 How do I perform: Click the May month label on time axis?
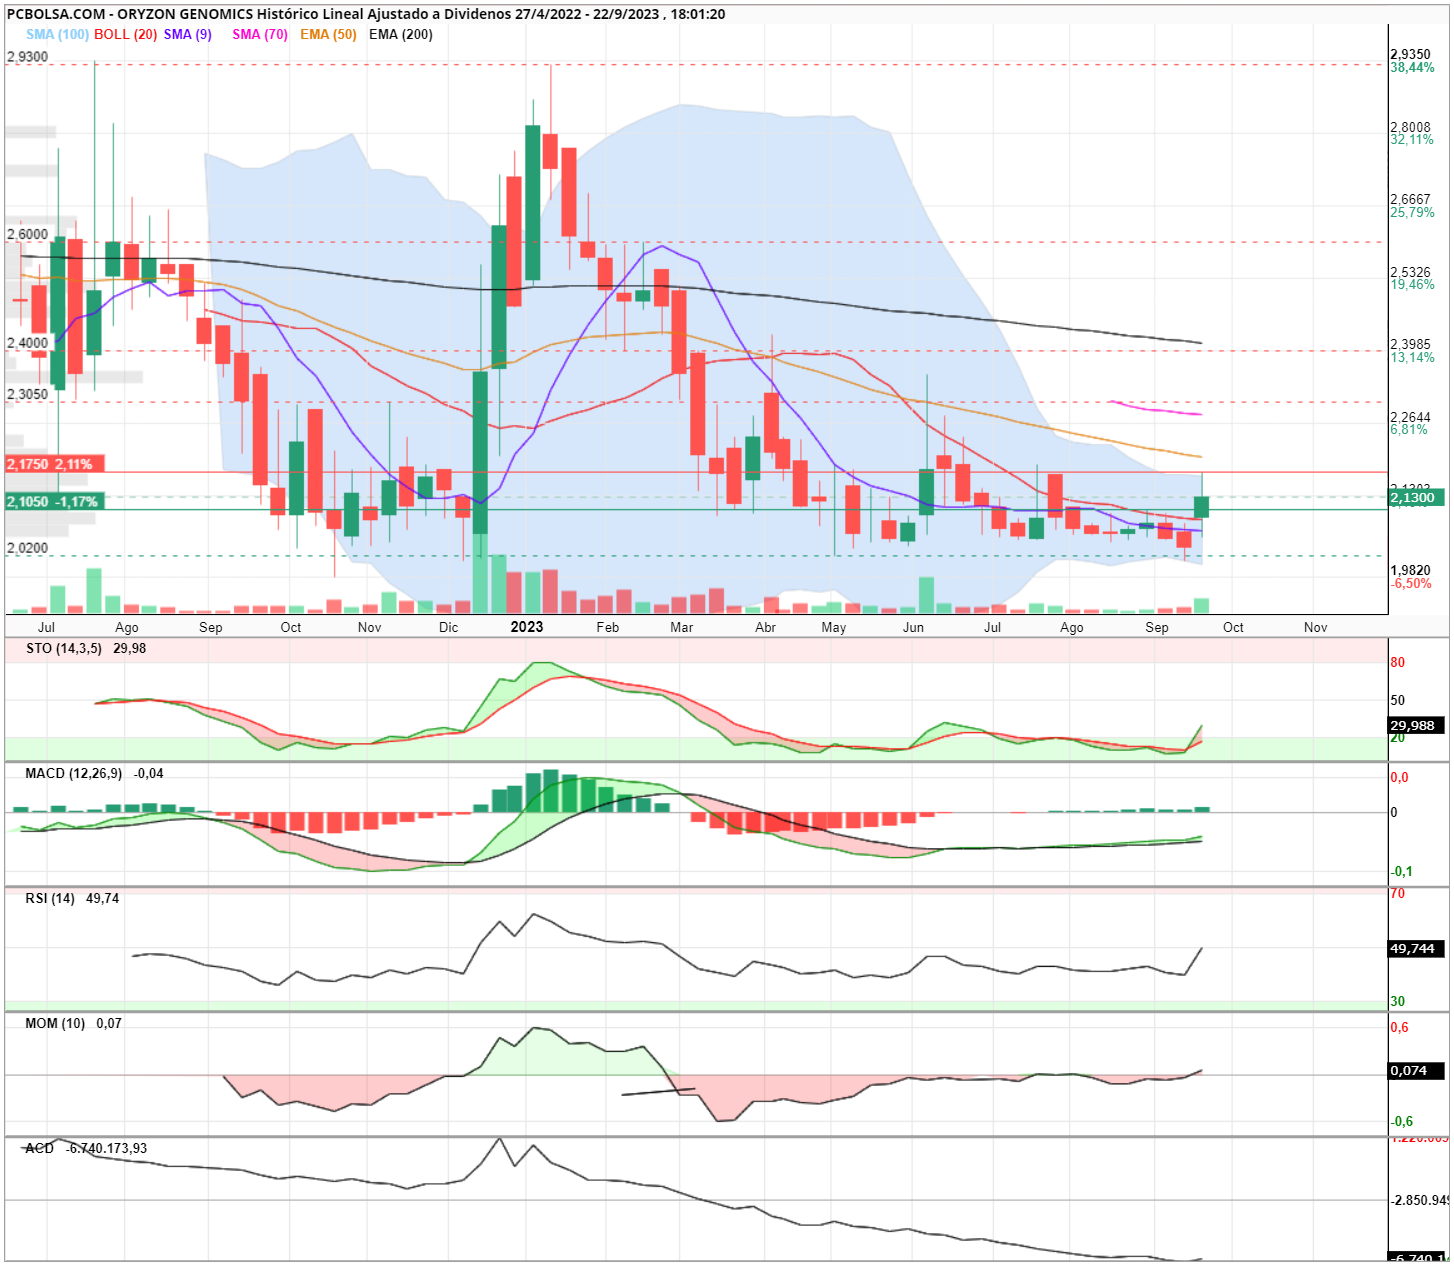click(834, 627)
